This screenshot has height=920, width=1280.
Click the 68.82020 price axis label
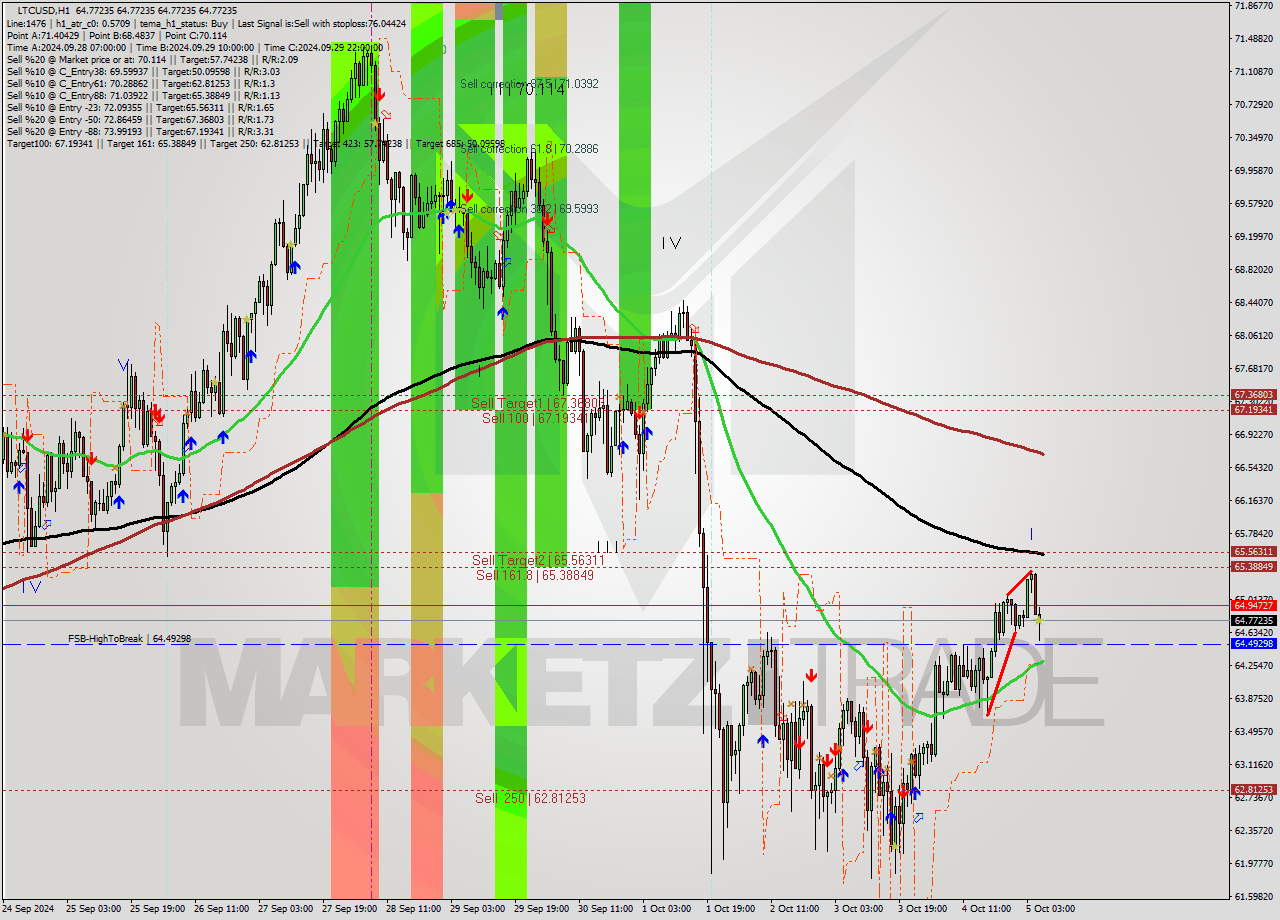[x=1253, y=270]
